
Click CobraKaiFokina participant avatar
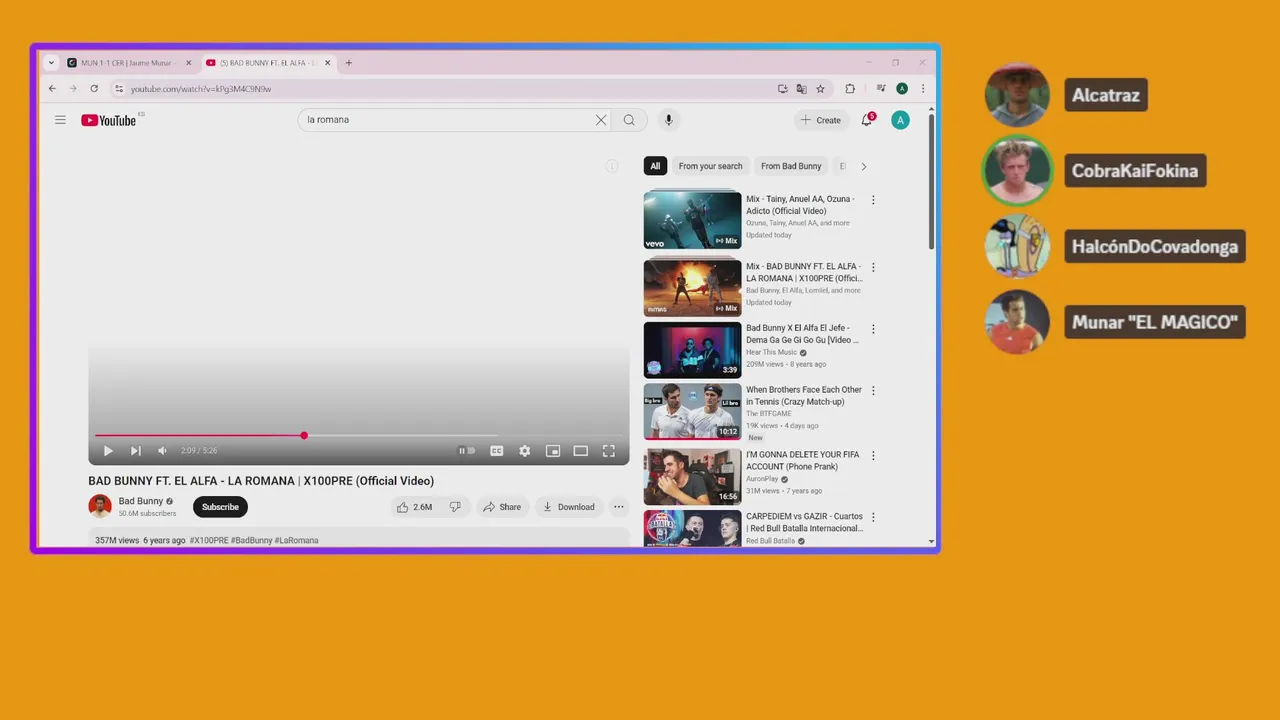point(1017,171)
